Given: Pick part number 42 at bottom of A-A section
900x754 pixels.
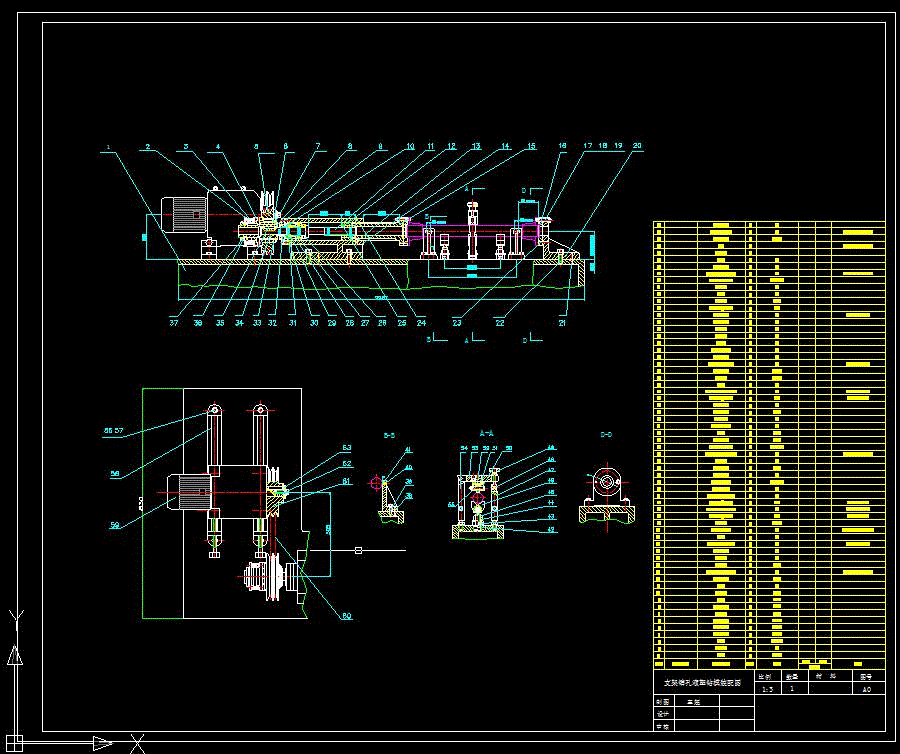Looking at the screenshot, I should pos(551,530).
